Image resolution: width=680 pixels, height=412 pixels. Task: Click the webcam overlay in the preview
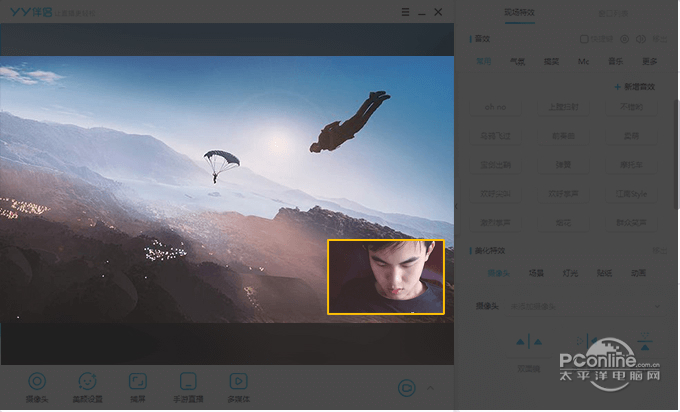pyautogui.click(x=386, y=277)
